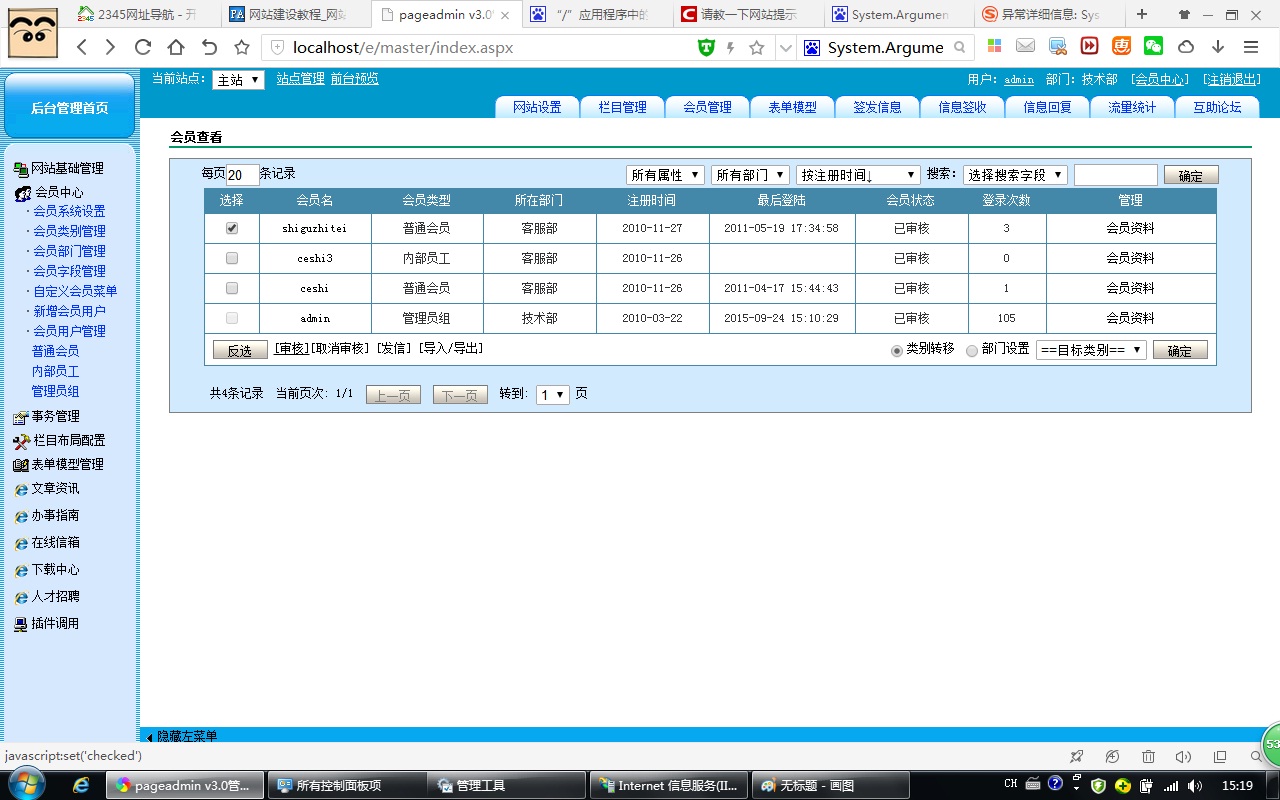Image resolution: width=1280 pixels, height=800 pixels.
Task: Open 会员类别管理 in the sidebar
Action: (x=69, y=231)
